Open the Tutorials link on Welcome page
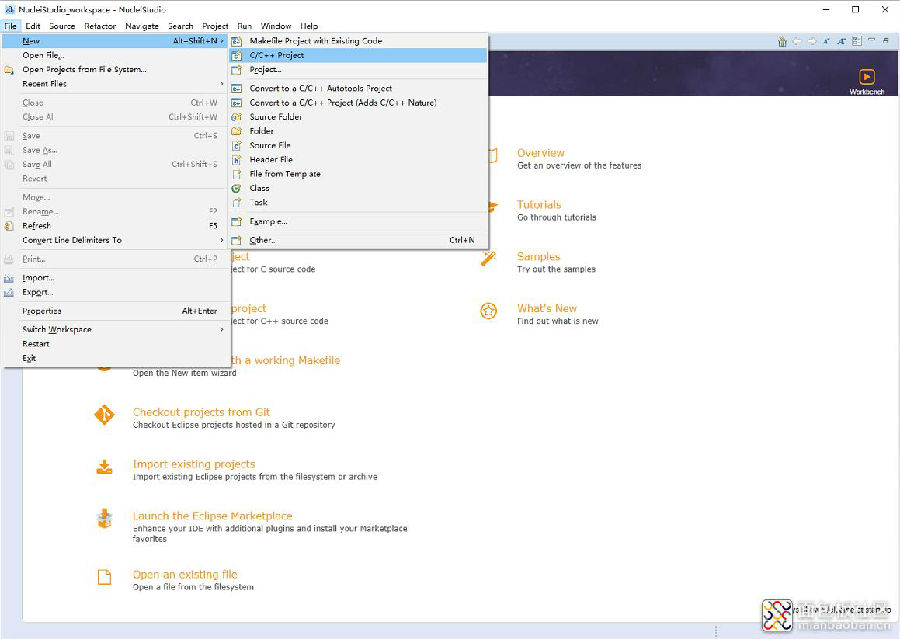 coord(539,205)
